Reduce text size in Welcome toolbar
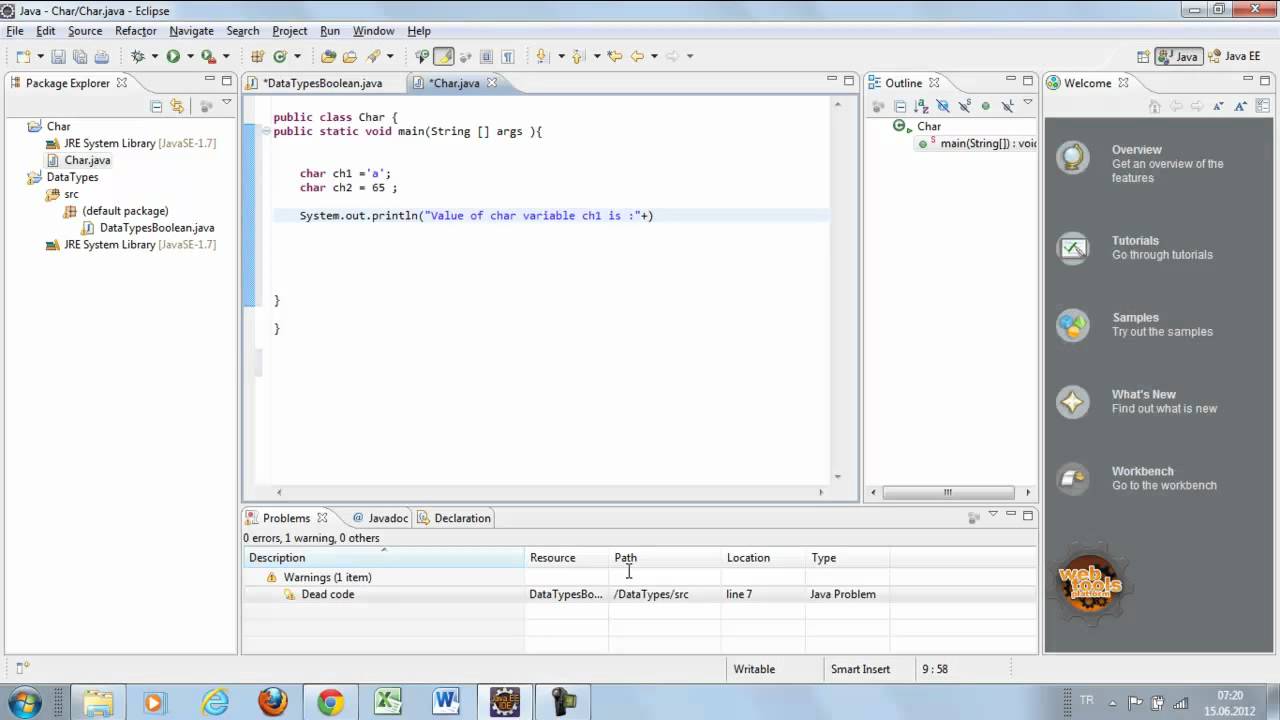 1217,107
